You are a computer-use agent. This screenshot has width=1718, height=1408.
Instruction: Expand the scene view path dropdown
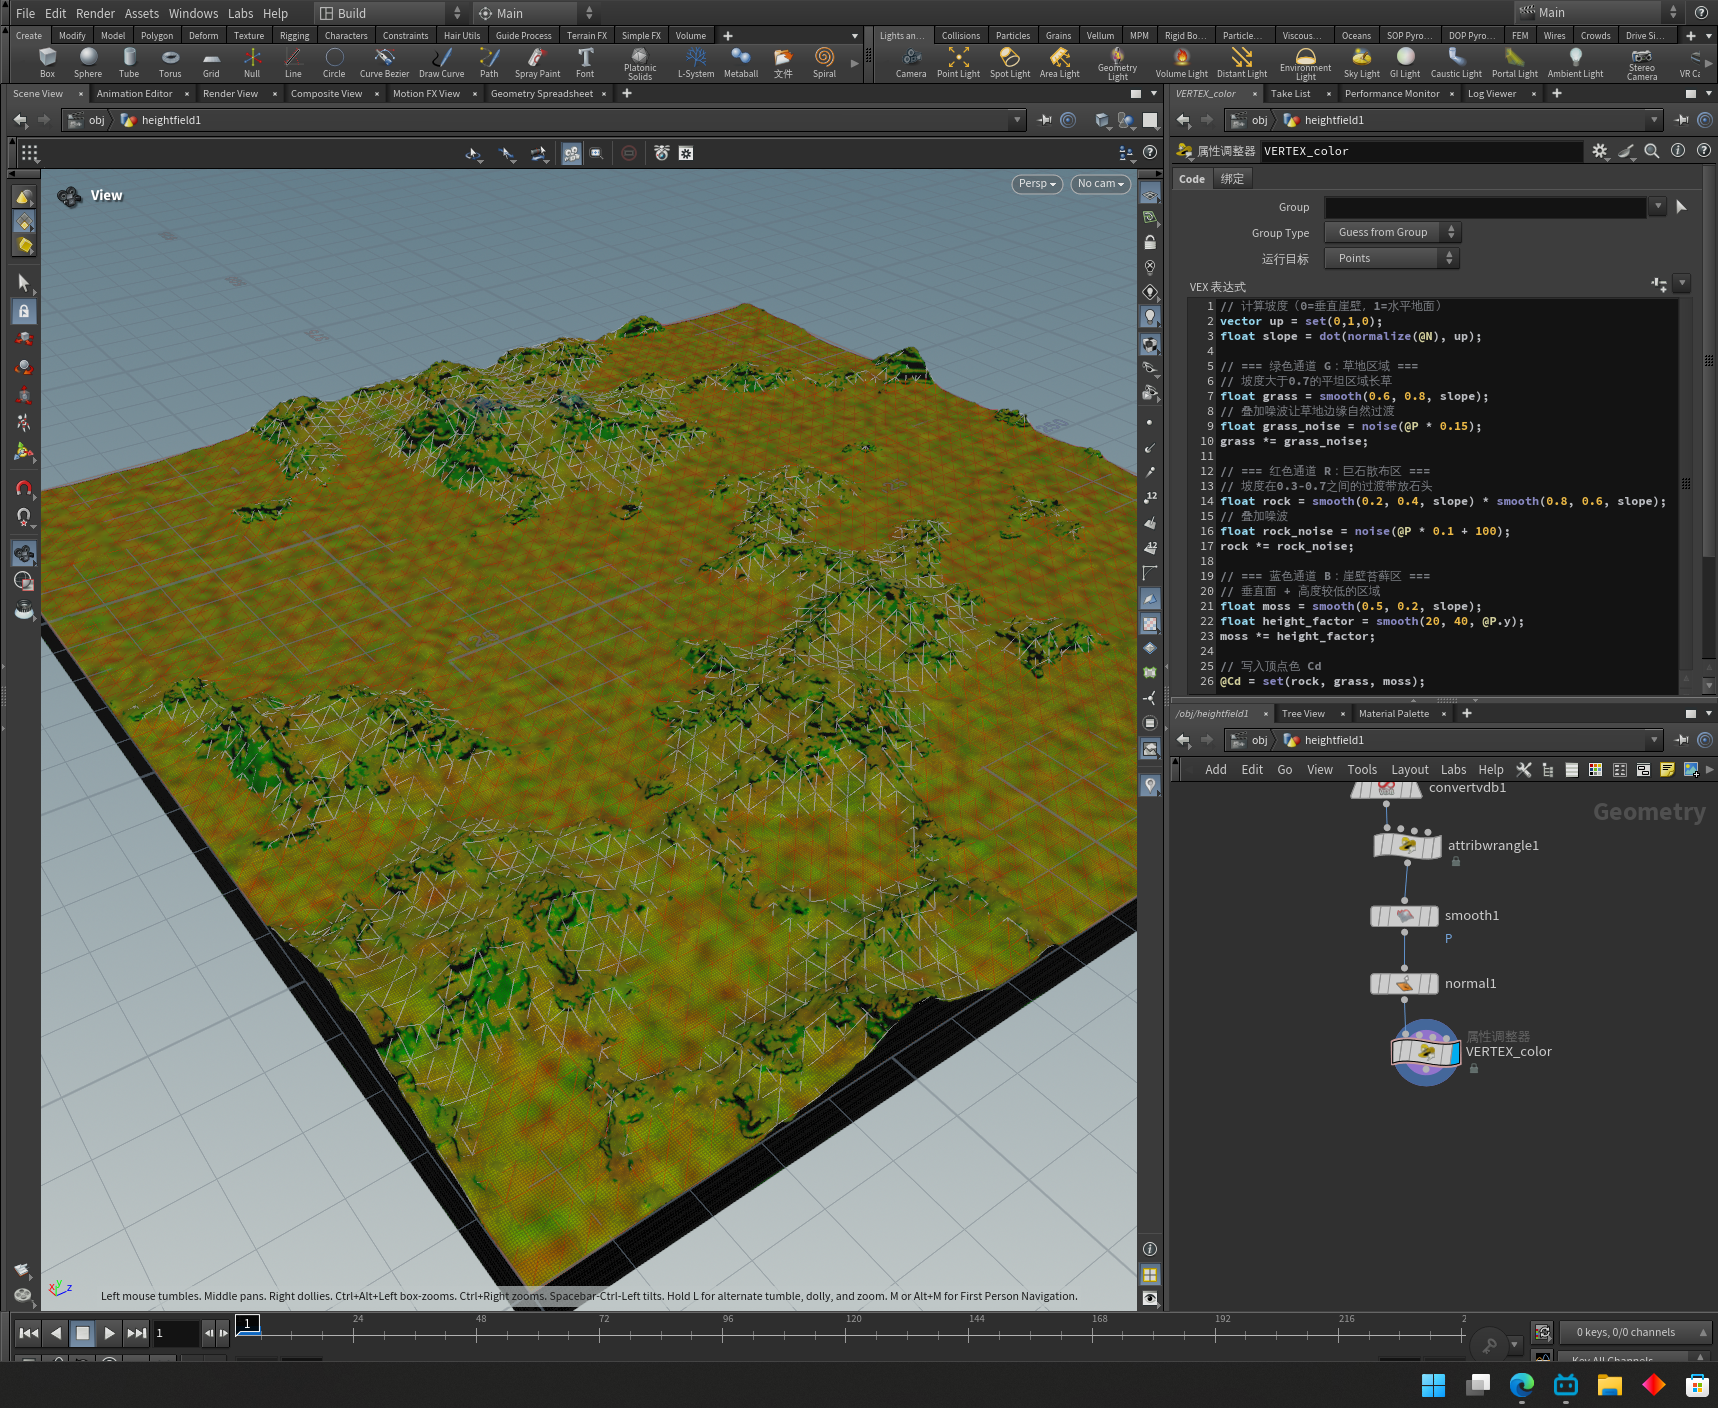(x=1017, y=120)
